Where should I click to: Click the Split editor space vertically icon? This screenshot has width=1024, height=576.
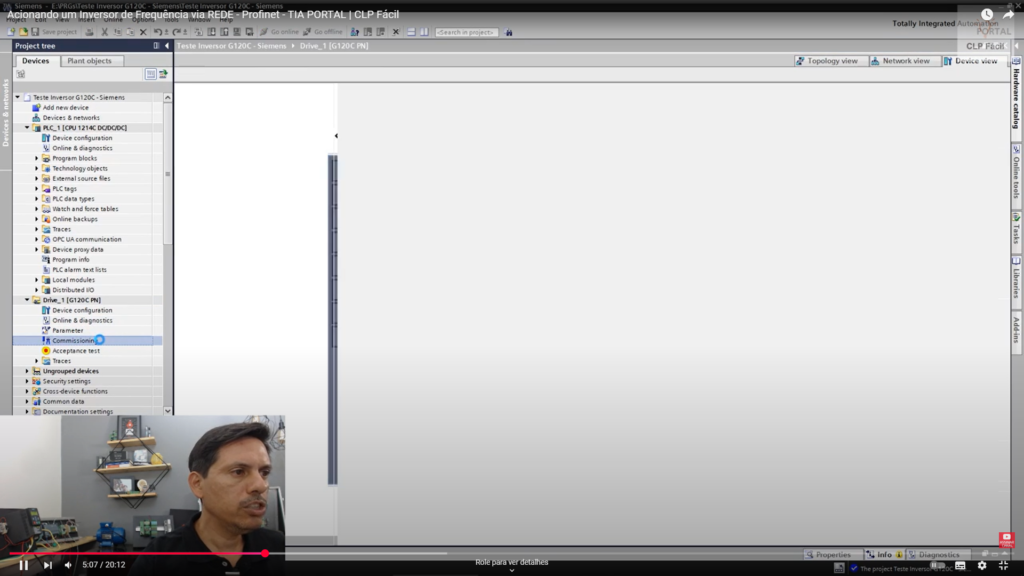[x=424, y=32]
